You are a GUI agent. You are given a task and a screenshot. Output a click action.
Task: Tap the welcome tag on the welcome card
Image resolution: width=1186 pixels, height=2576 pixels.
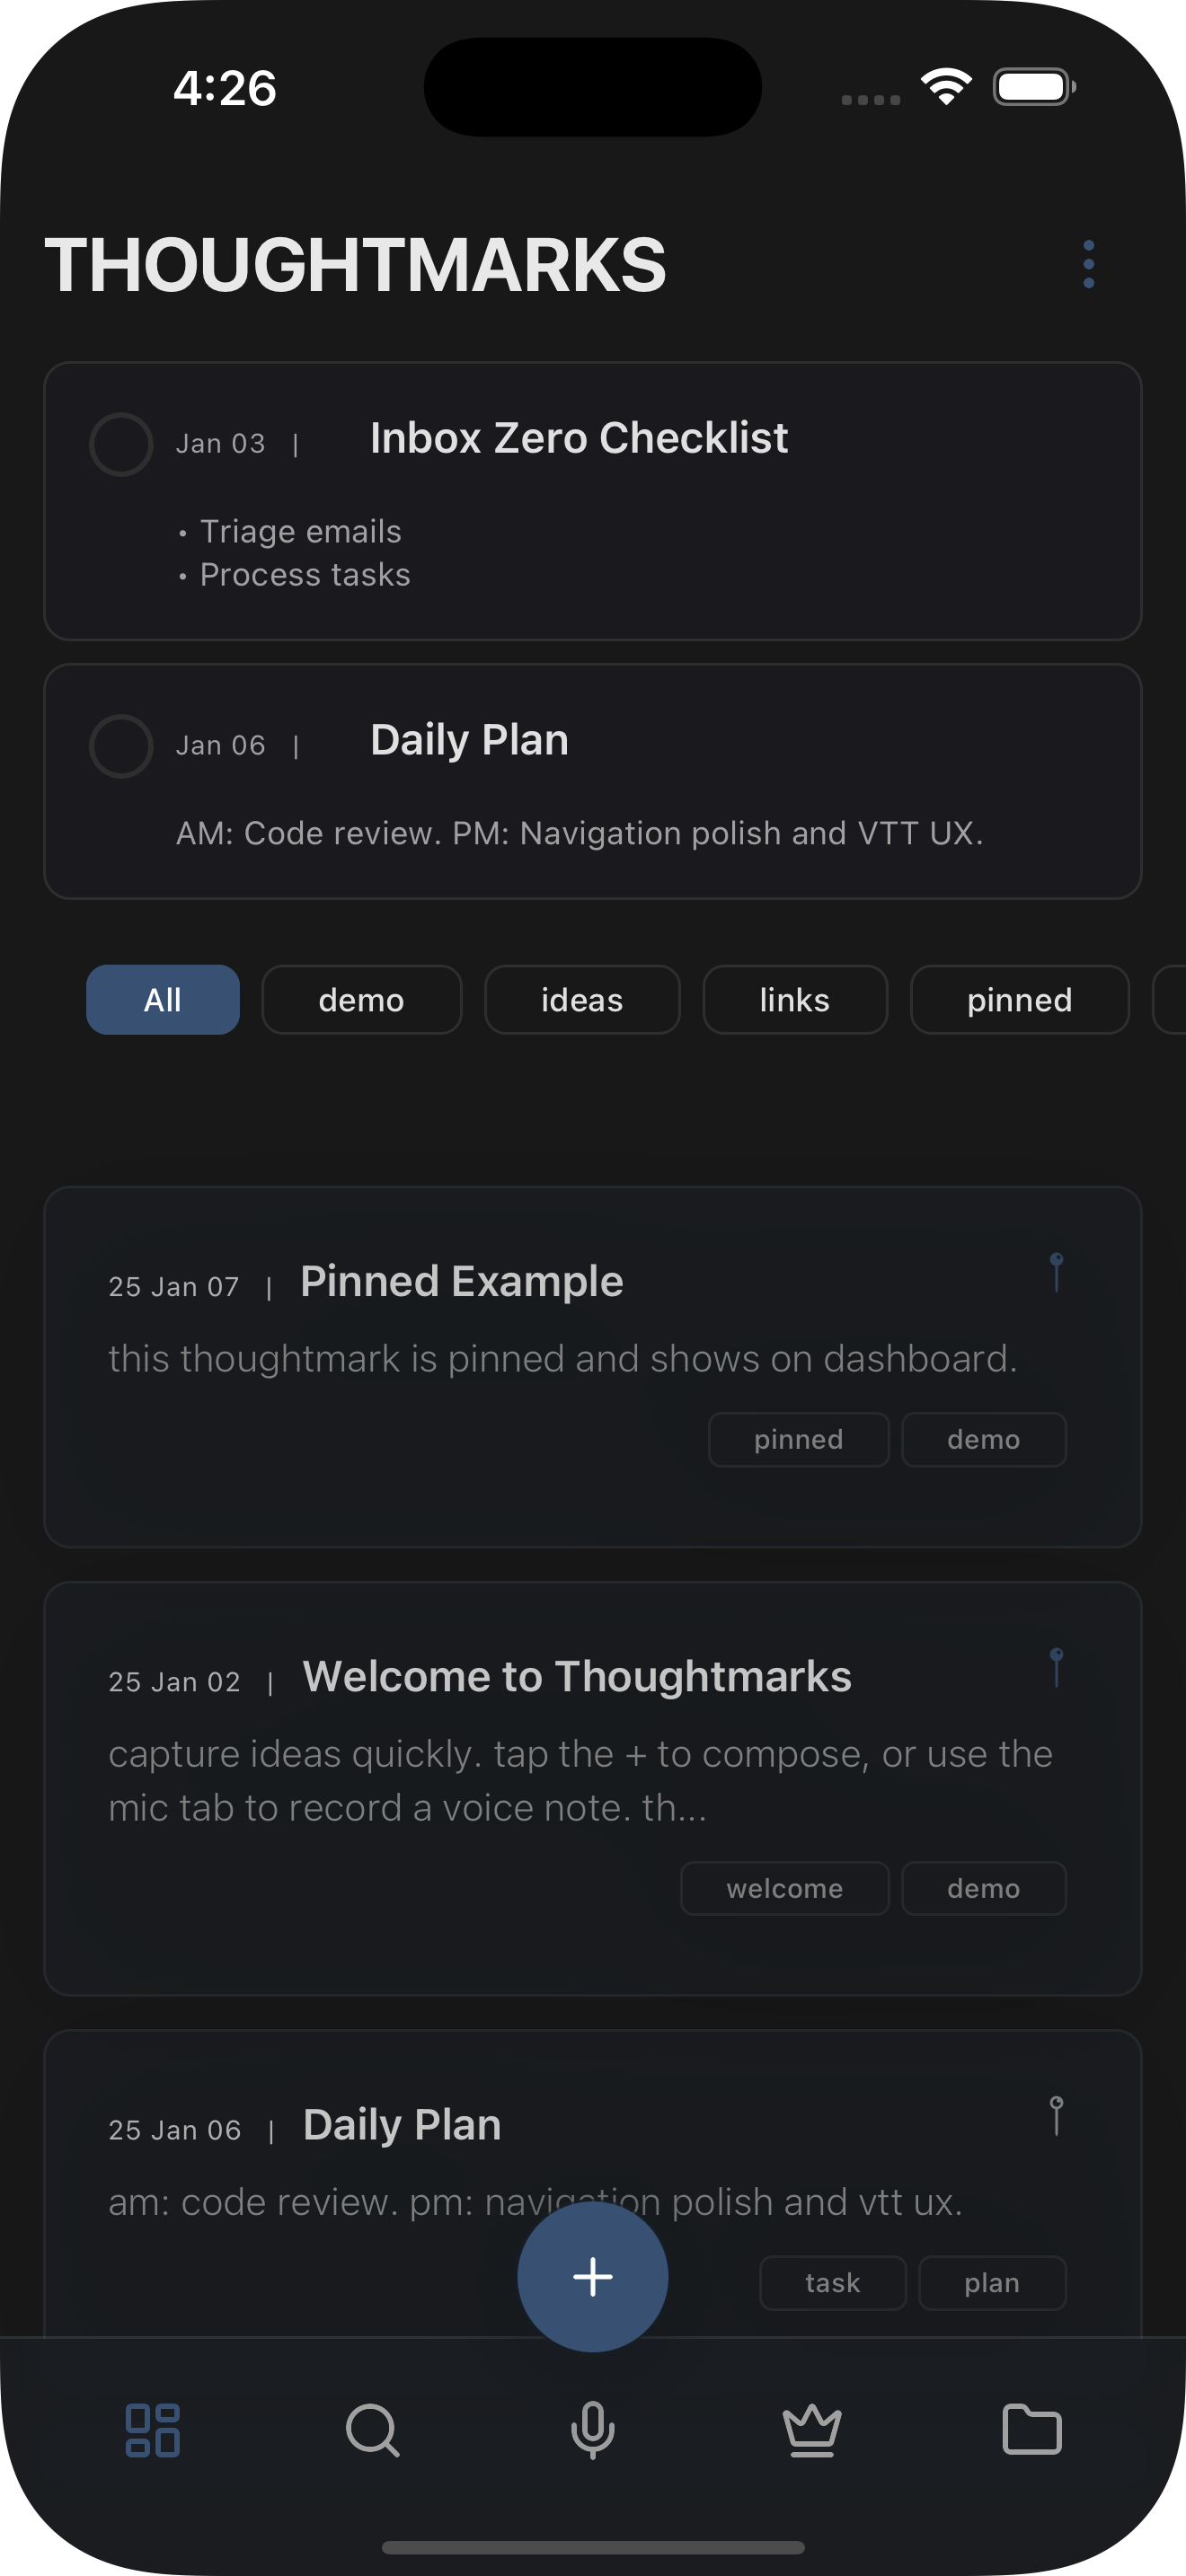[x=785, y=1888]
